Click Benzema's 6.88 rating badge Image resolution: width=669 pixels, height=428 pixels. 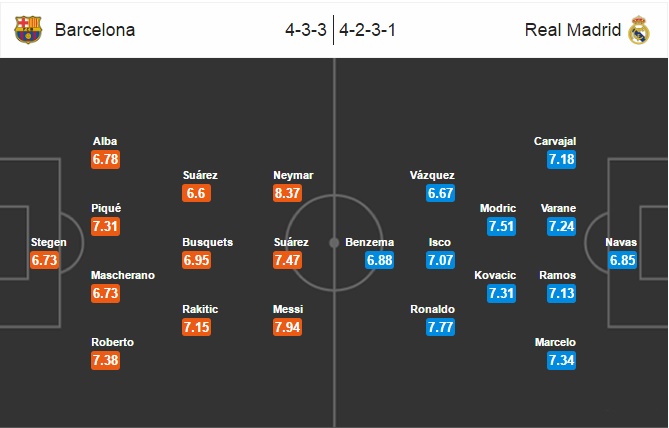[x=379, y=260]
